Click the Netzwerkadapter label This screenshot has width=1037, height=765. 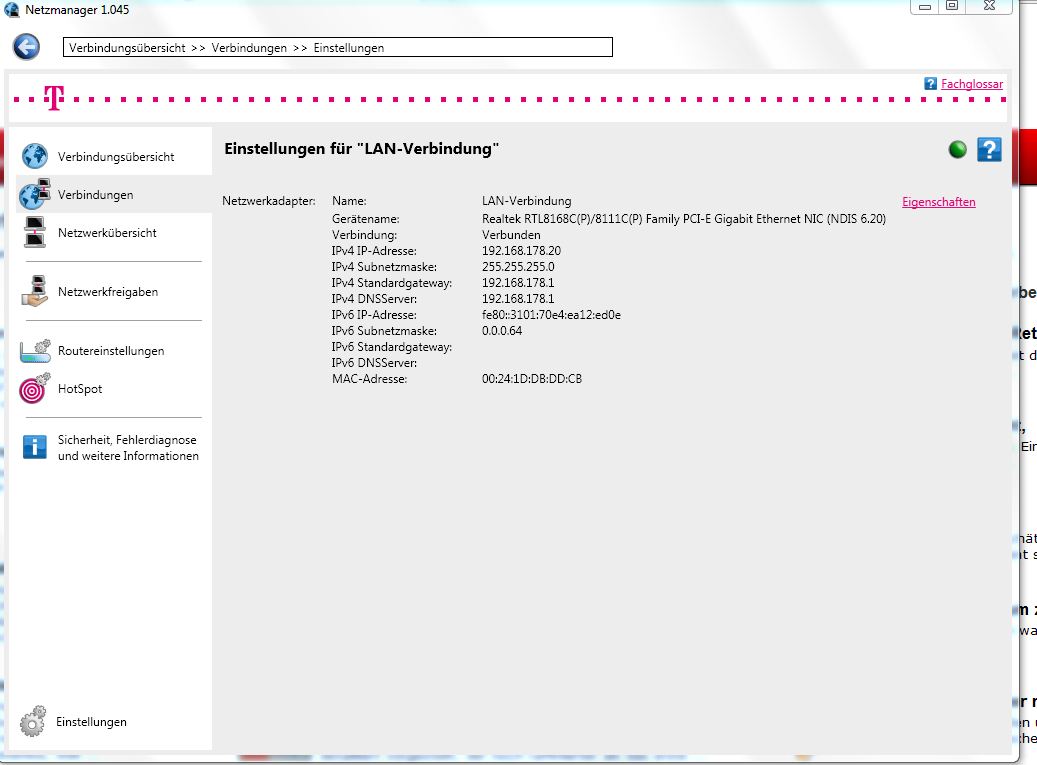coord(269,200)
